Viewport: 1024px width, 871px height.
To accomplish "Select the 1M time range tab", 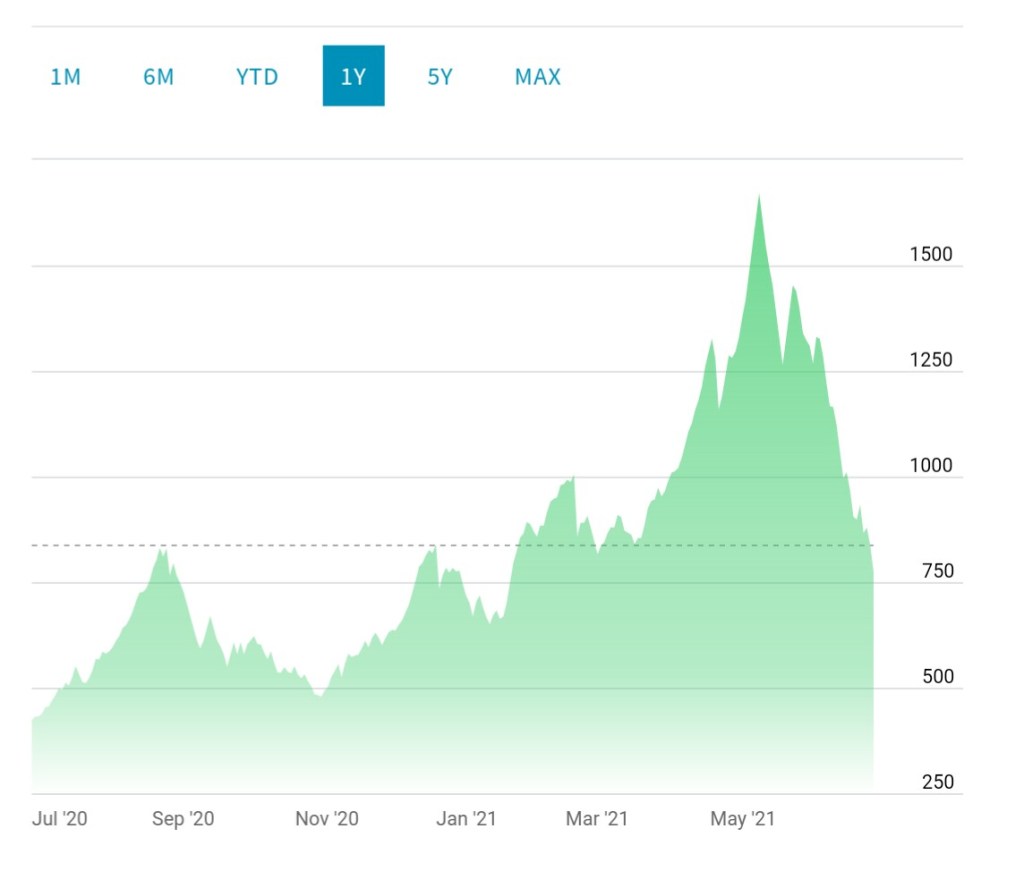I will coord(65,77).
